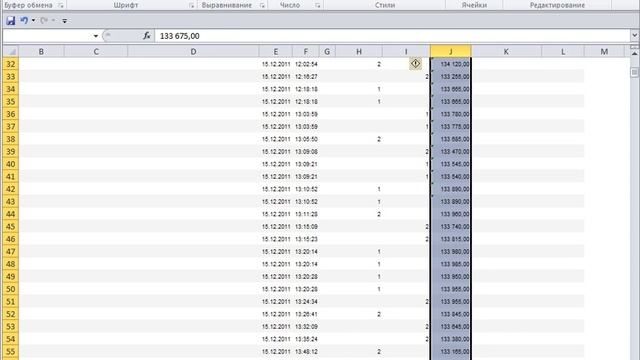Select column I header

(406, 51)
